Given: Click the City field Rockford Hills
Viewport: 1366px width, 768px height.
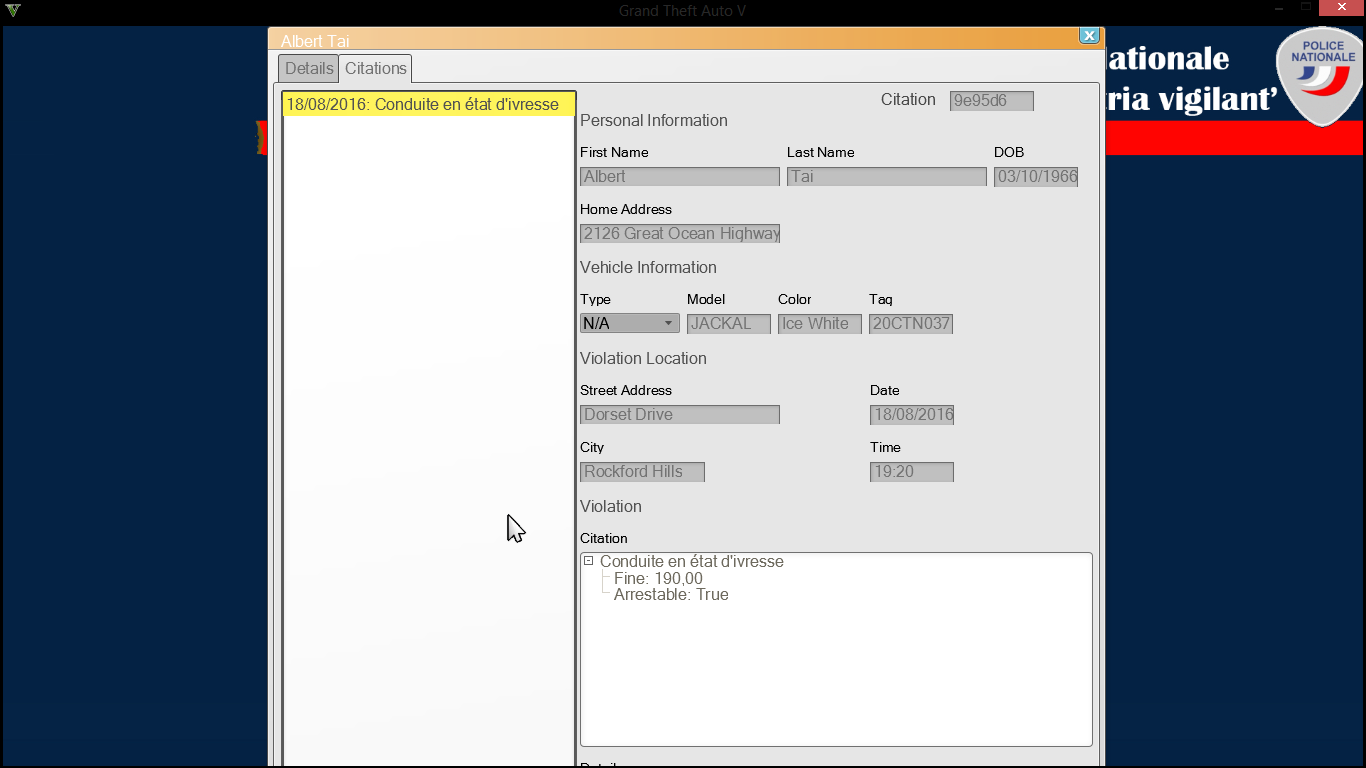Looking at the screenshot, I should 642,472.
